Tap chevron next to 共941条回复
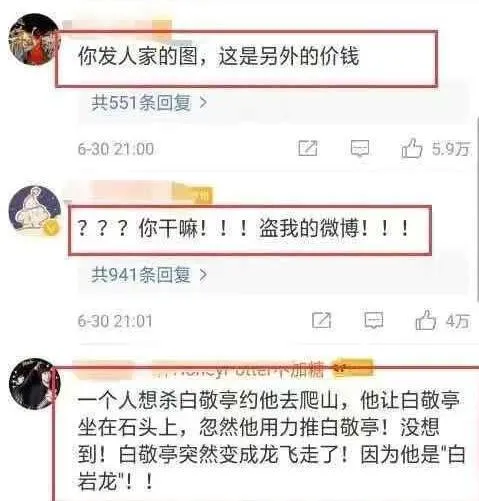The width and height of the screenshot is (479, 501). [203, 275]
